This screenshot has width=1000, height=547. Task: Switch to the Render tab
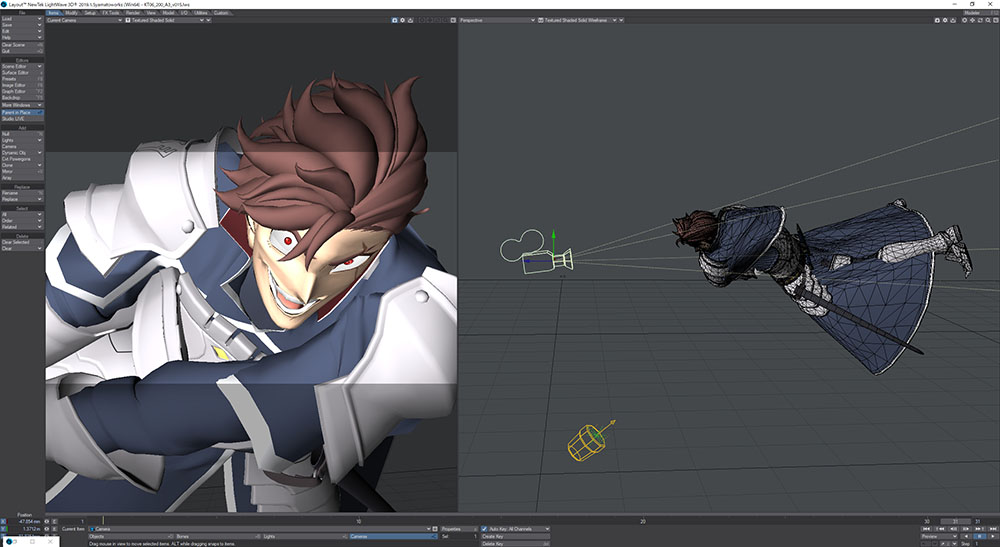(x=133, y=13)
